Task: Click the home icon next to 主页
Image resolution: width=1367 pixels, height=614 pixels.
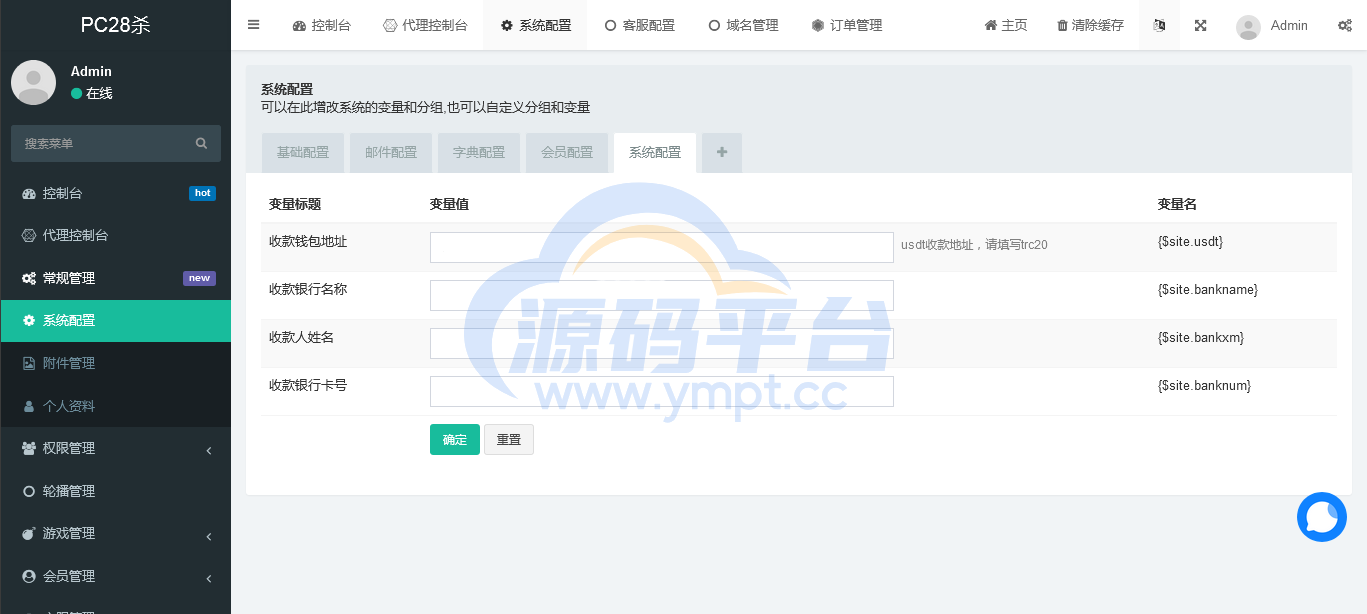Action: click(x=991, y=25)
